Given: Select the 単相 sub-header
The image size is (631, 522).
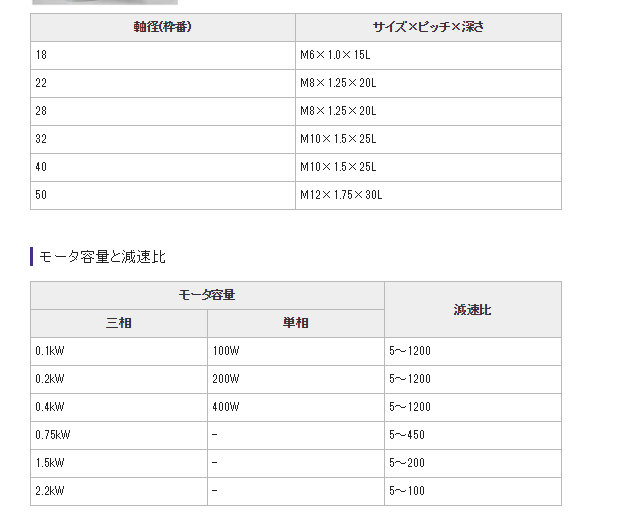Looking at the screenshot, I should click(295, 323).
